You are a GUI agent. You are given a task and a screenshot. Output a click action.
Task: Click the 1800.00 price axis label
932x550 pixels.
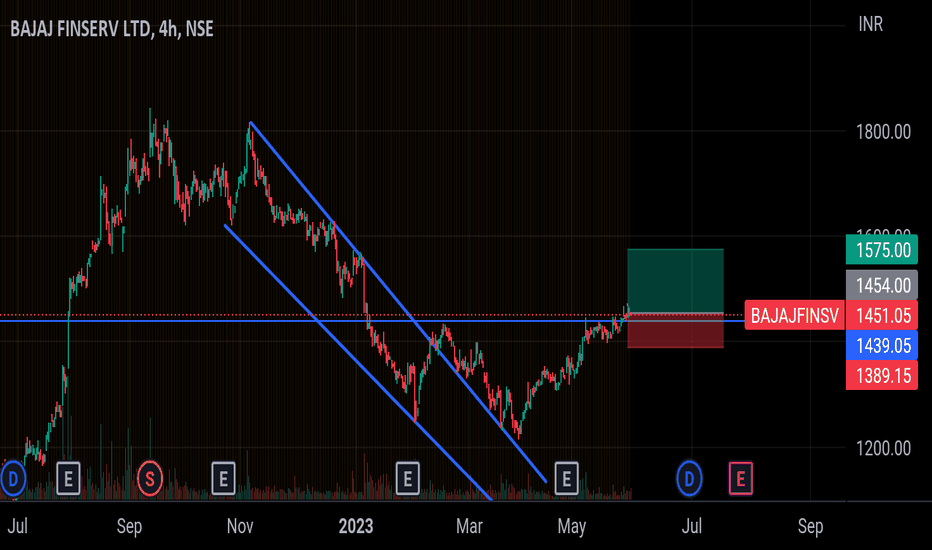883,132
